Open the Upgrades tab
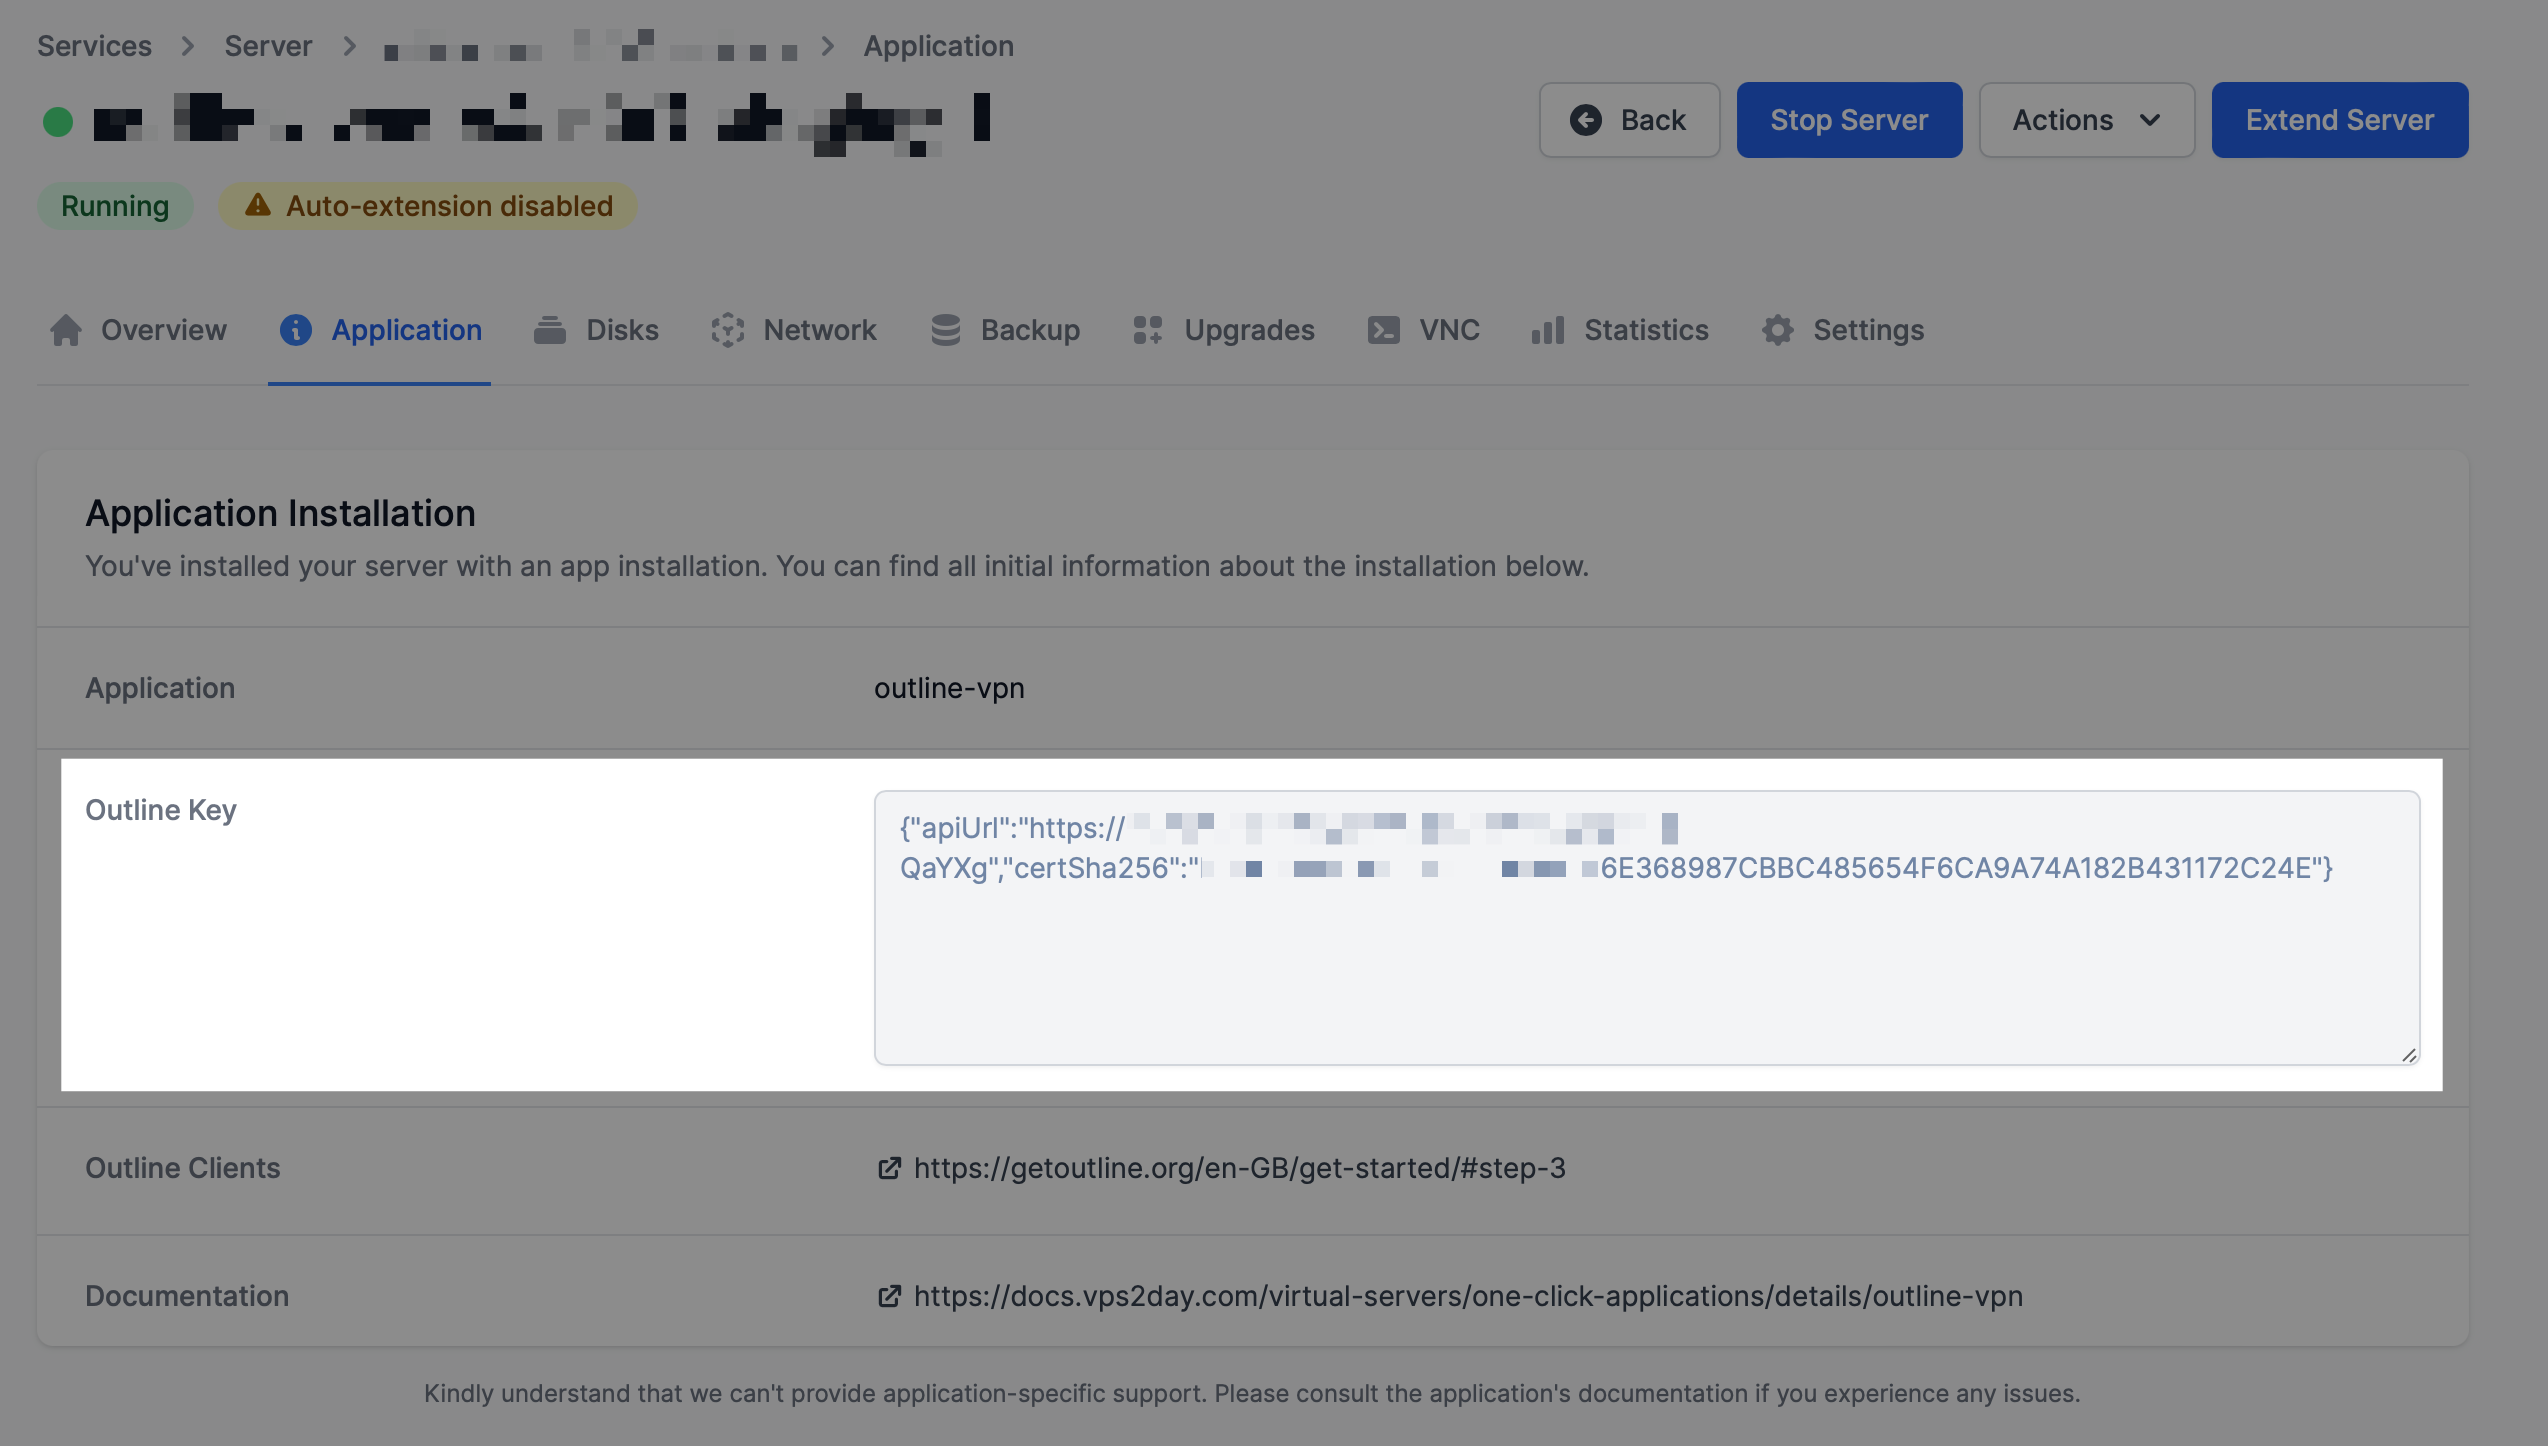The width and height of the screenshot is (2548, 1446). click(x=1250, y=331)
